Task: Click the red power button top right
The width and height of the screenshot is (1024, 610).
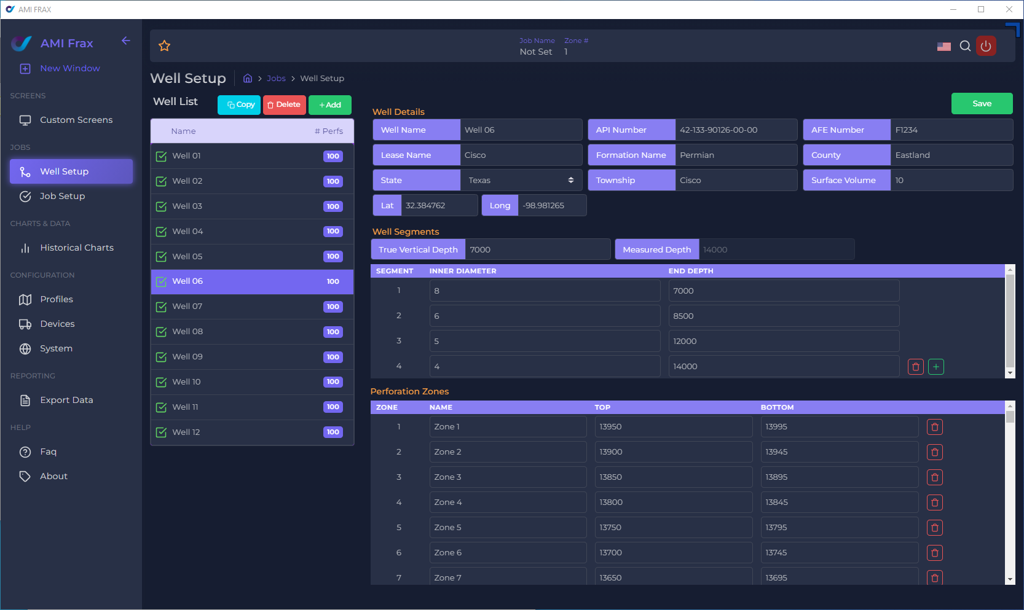Action: [x=986, y=45]
